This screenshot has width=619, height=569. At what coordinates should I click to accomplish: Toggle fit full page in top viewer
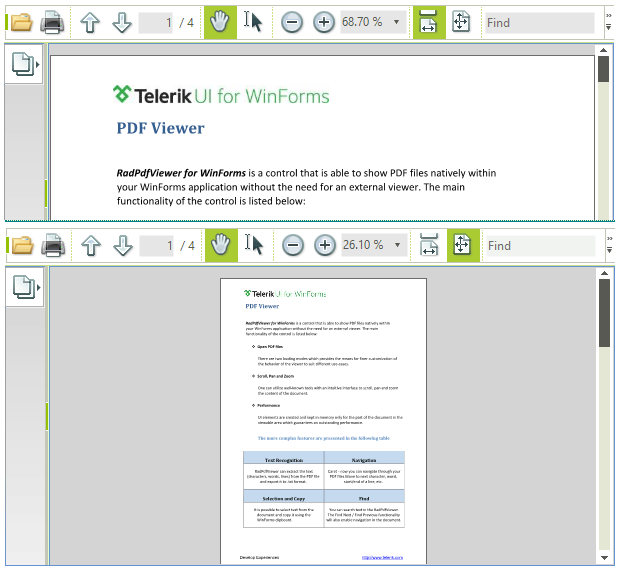(461, 22)
